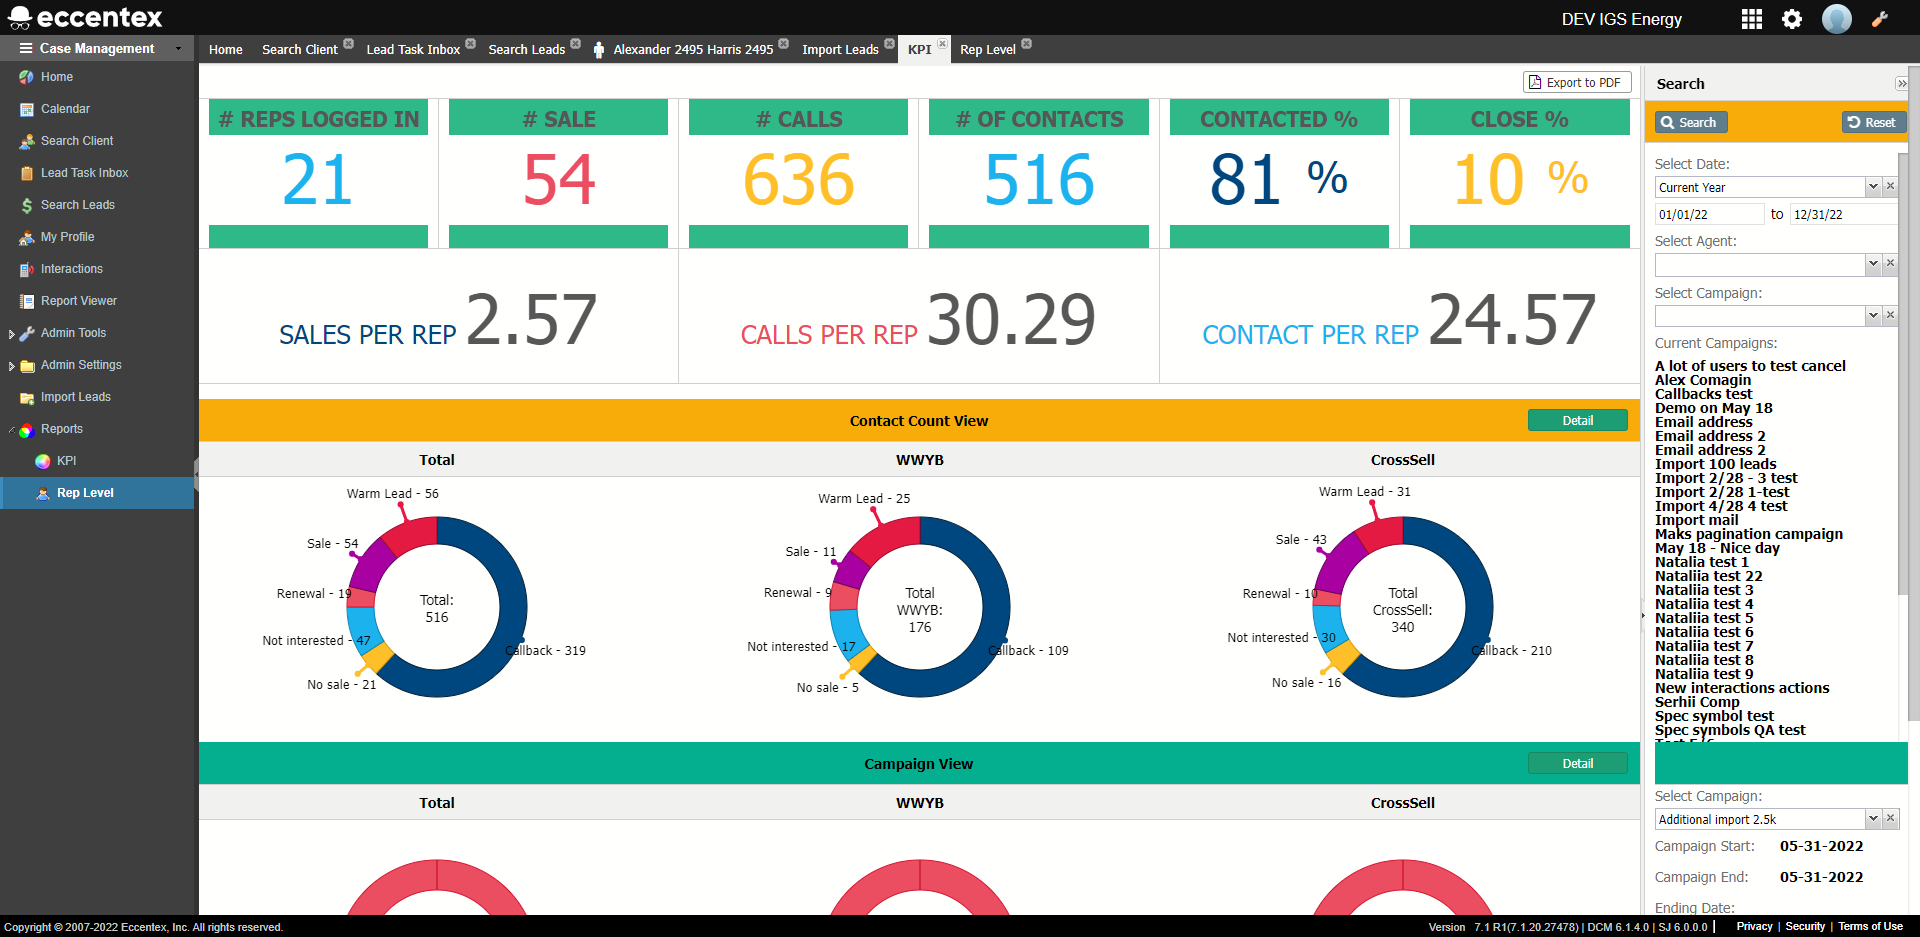
Task: Click the wrench tools icon
Action: [1880, 19]
